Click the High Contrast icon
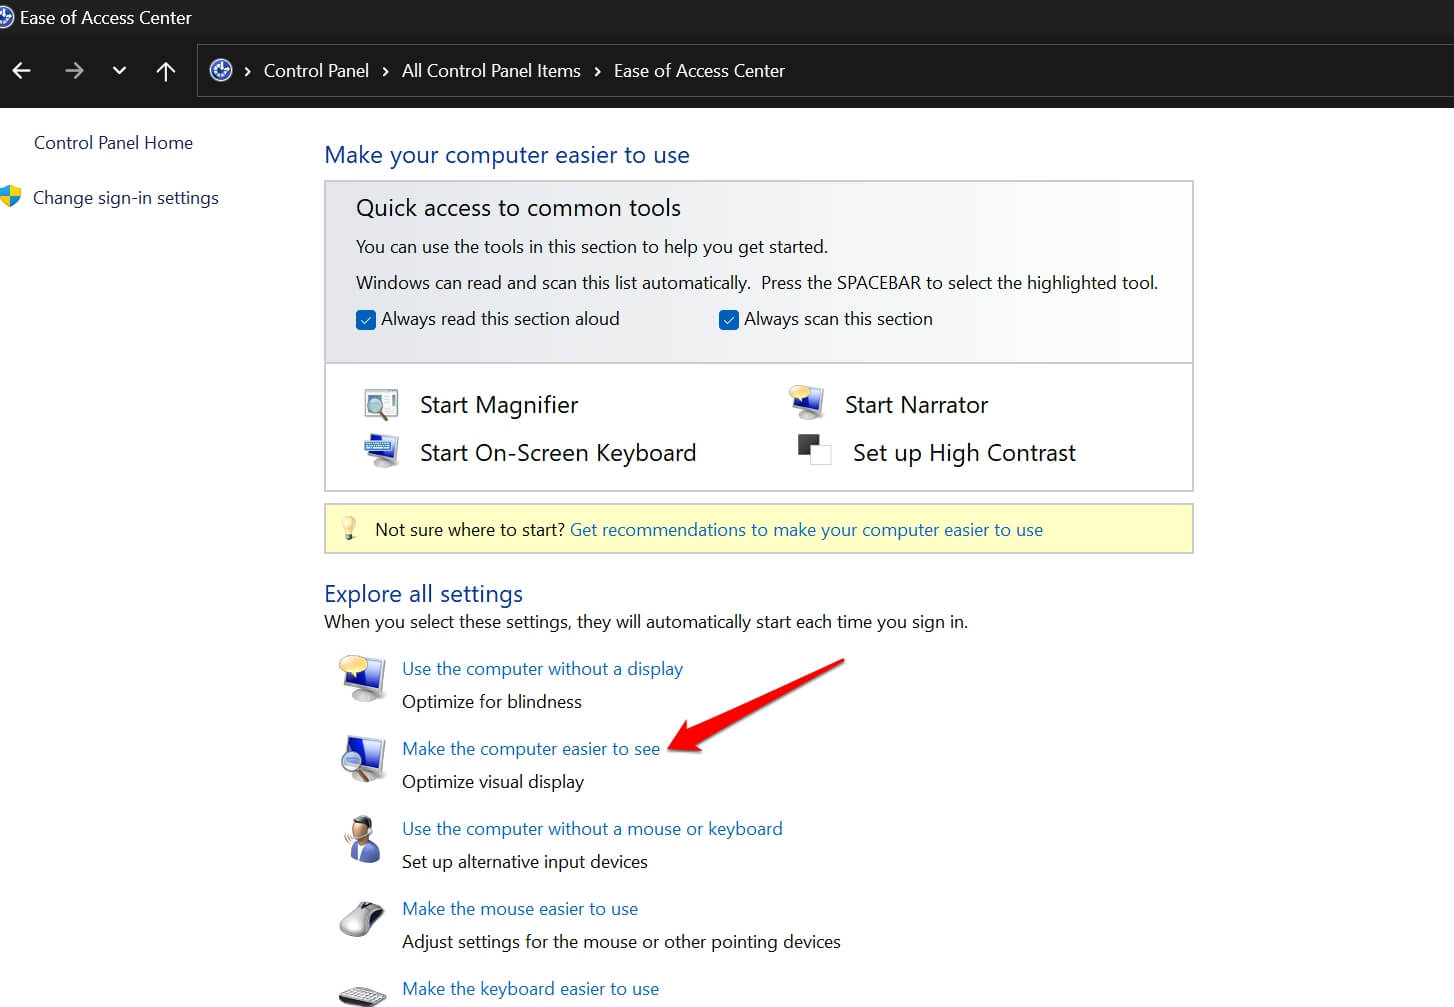 click(x=814, y=450)
